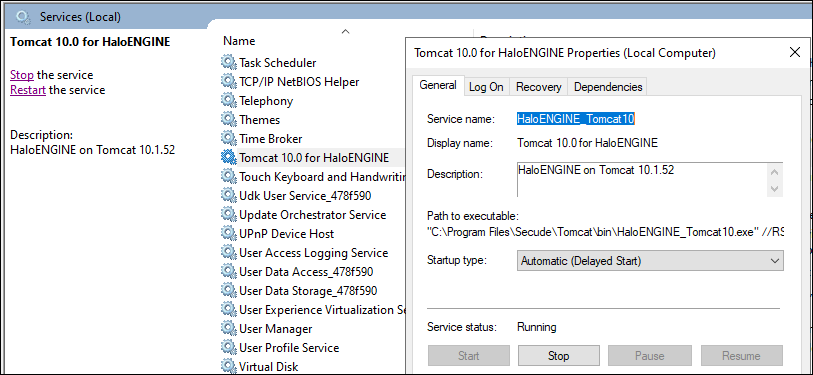Select the User Manager row
Screen dimensions: 813x375
point(313,328)
